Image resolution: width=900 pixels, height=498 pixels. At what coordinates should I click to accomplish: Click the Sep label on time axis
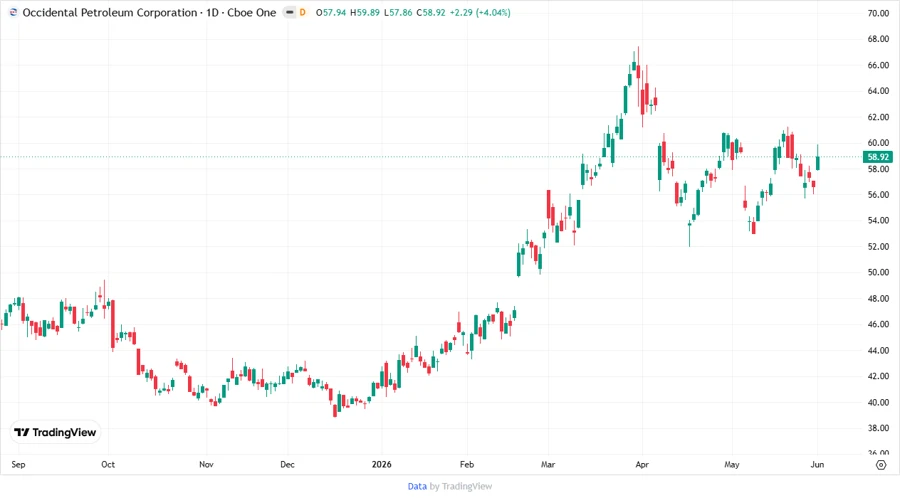coord(18,464)
